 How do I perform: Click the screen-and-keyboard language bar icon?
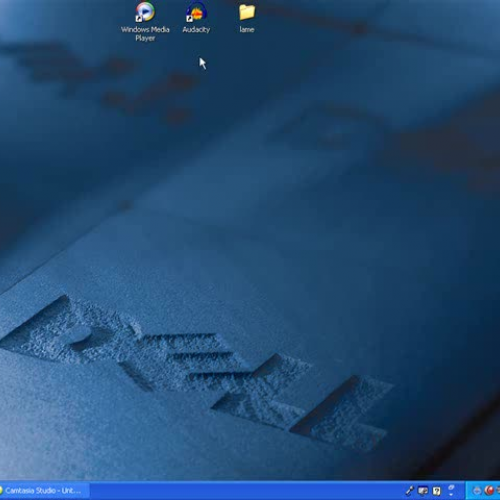click(x=423, y=491)
